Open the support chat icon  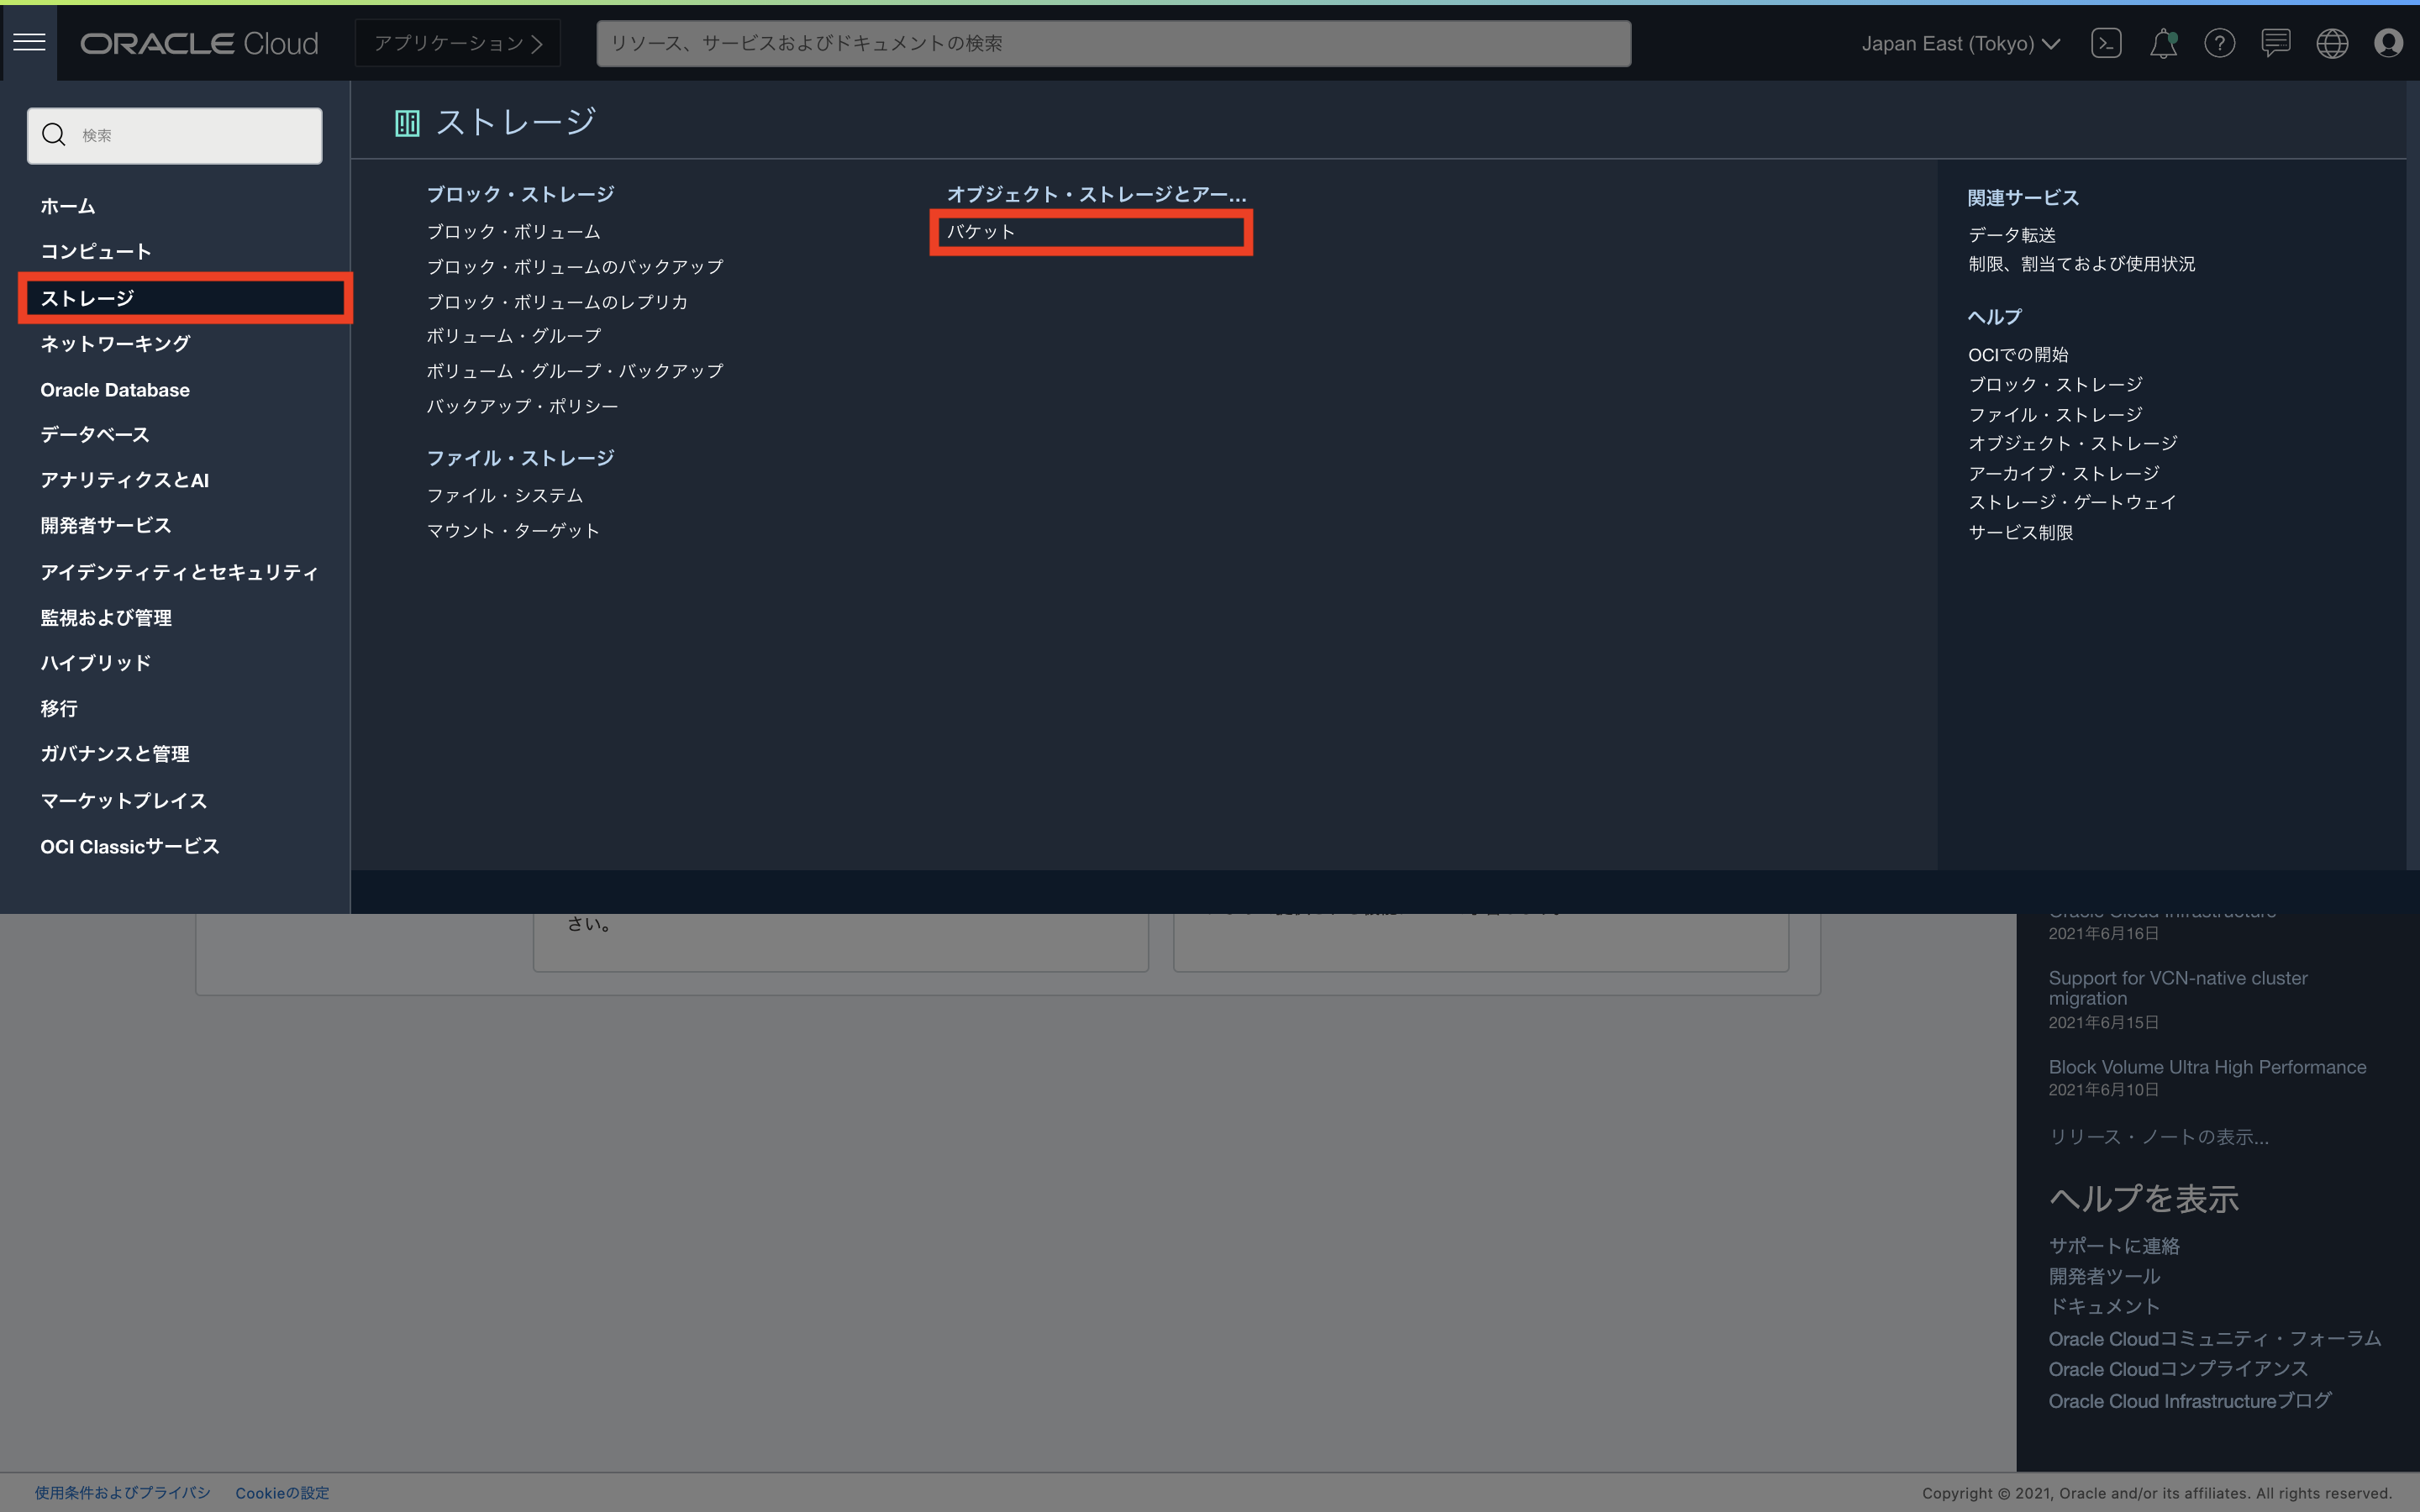[x=2276, y=43]
